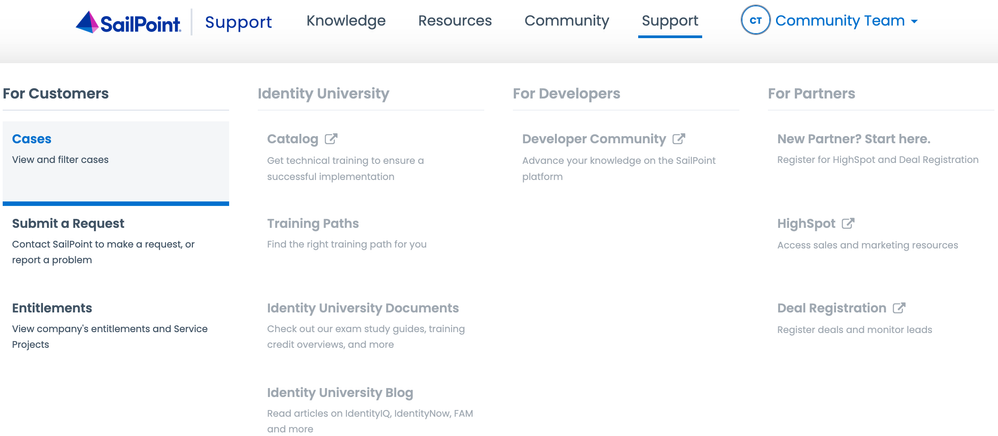Click external link icon beside Deal Registration
This screenshot has width=998, height=436.
pos(899,308)
